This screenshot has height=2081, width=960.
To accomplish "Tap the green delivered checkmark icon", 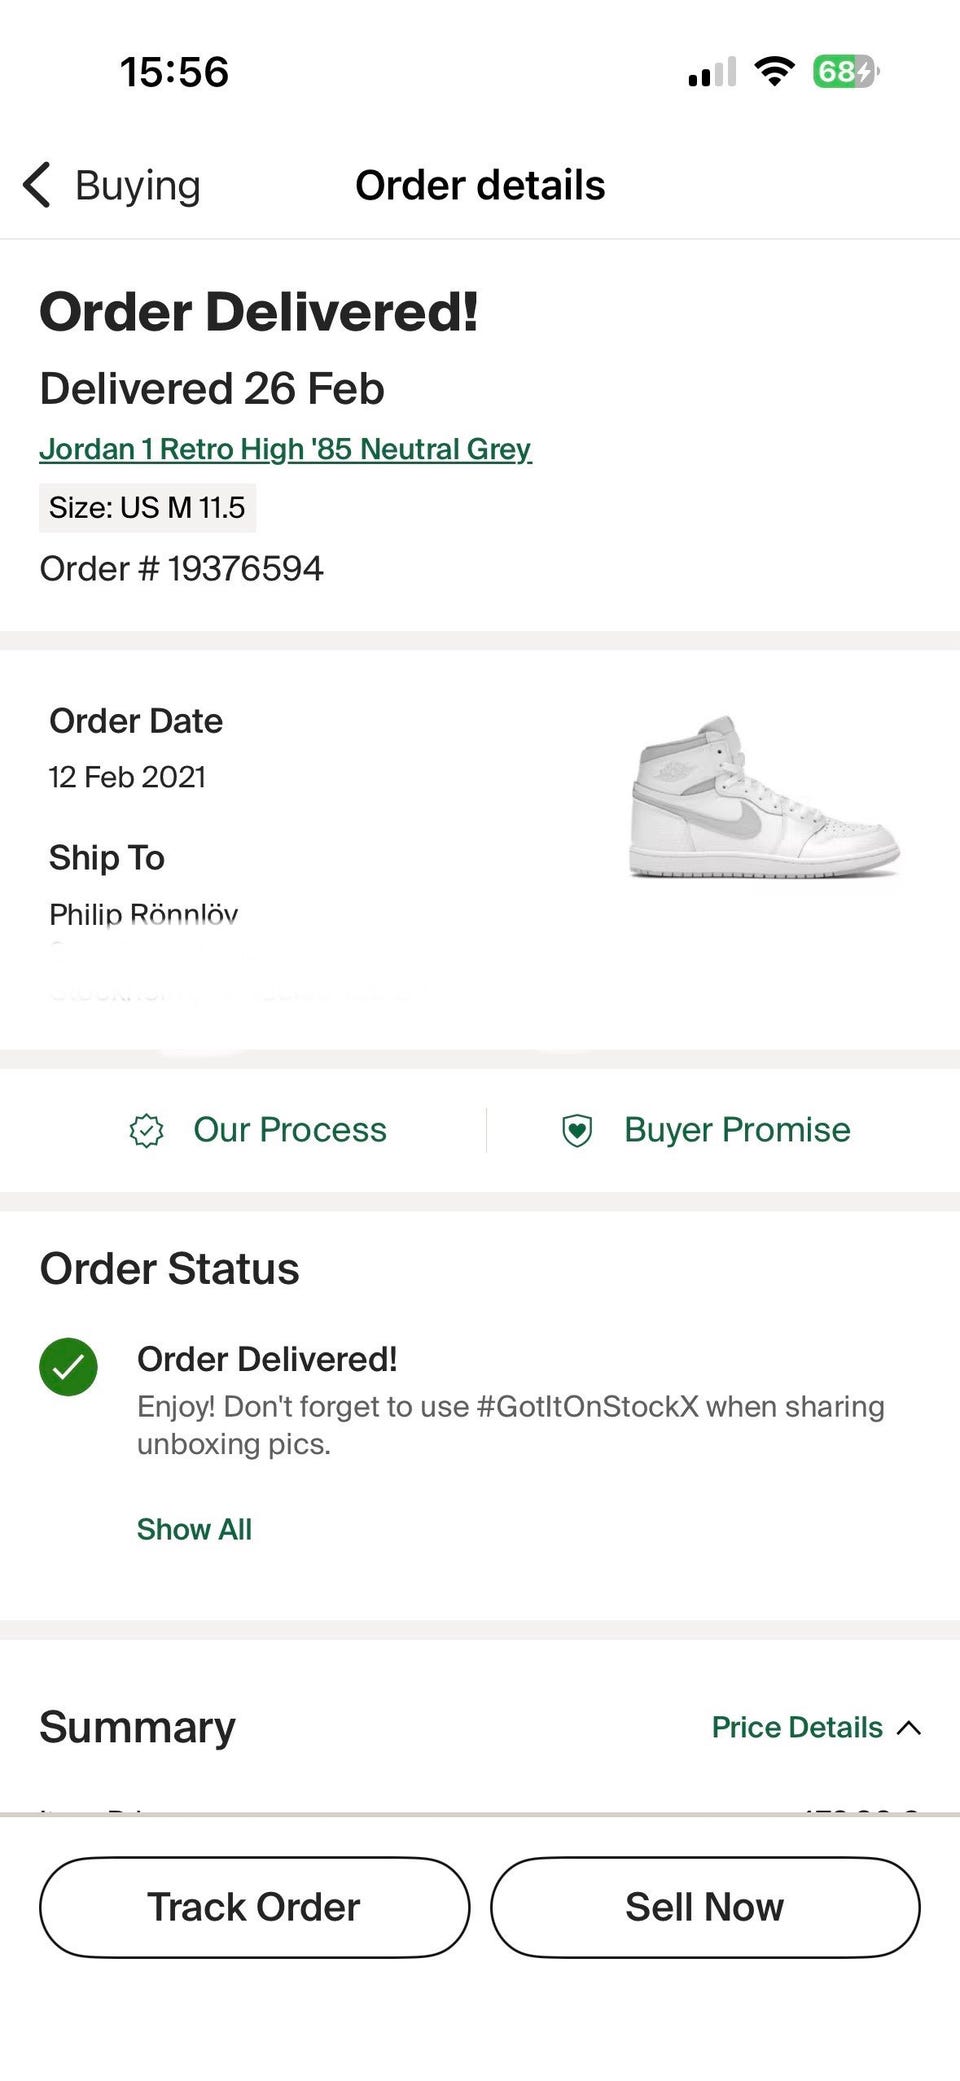I will point(68,1366).
